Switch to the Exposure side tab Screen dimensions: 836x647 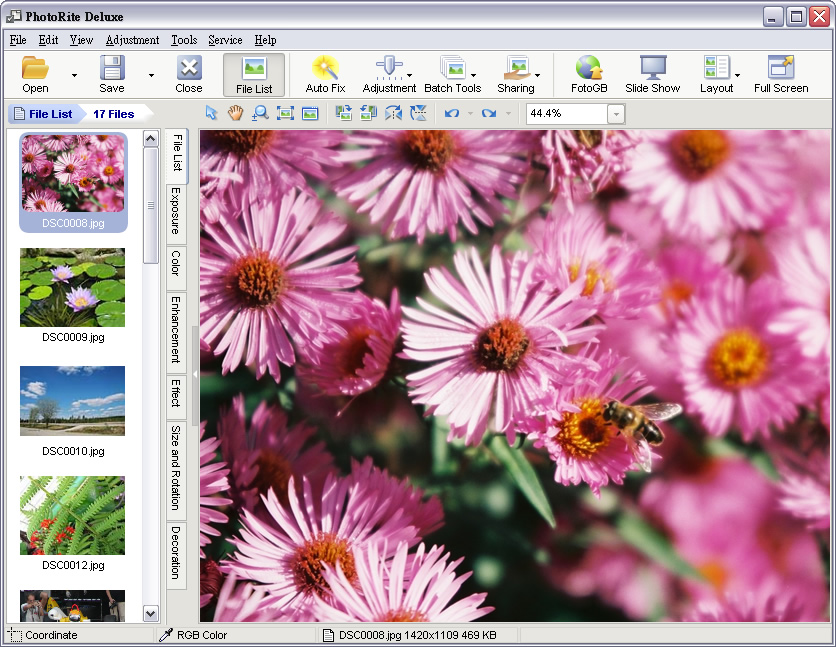click(x=176, y=211)
